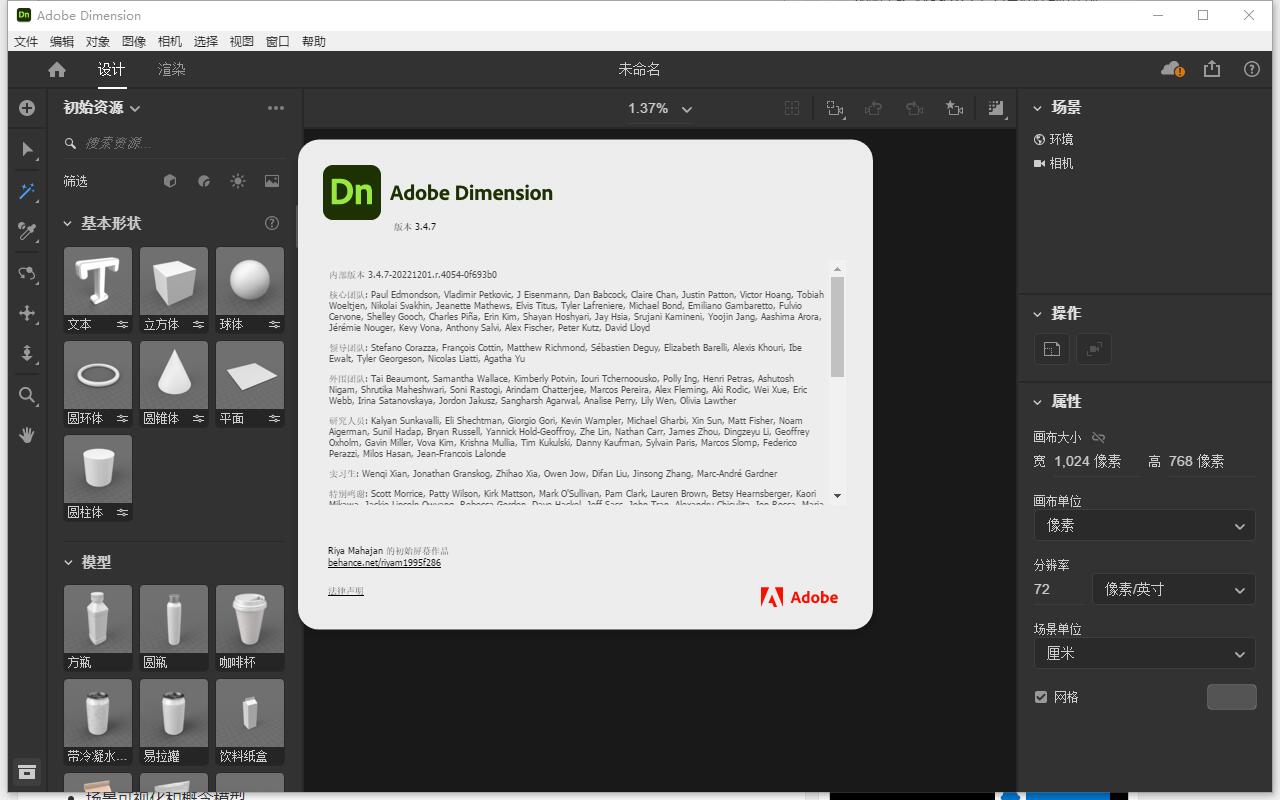
Task: Select the Sampler eyedropper tool
Action: 27,231
